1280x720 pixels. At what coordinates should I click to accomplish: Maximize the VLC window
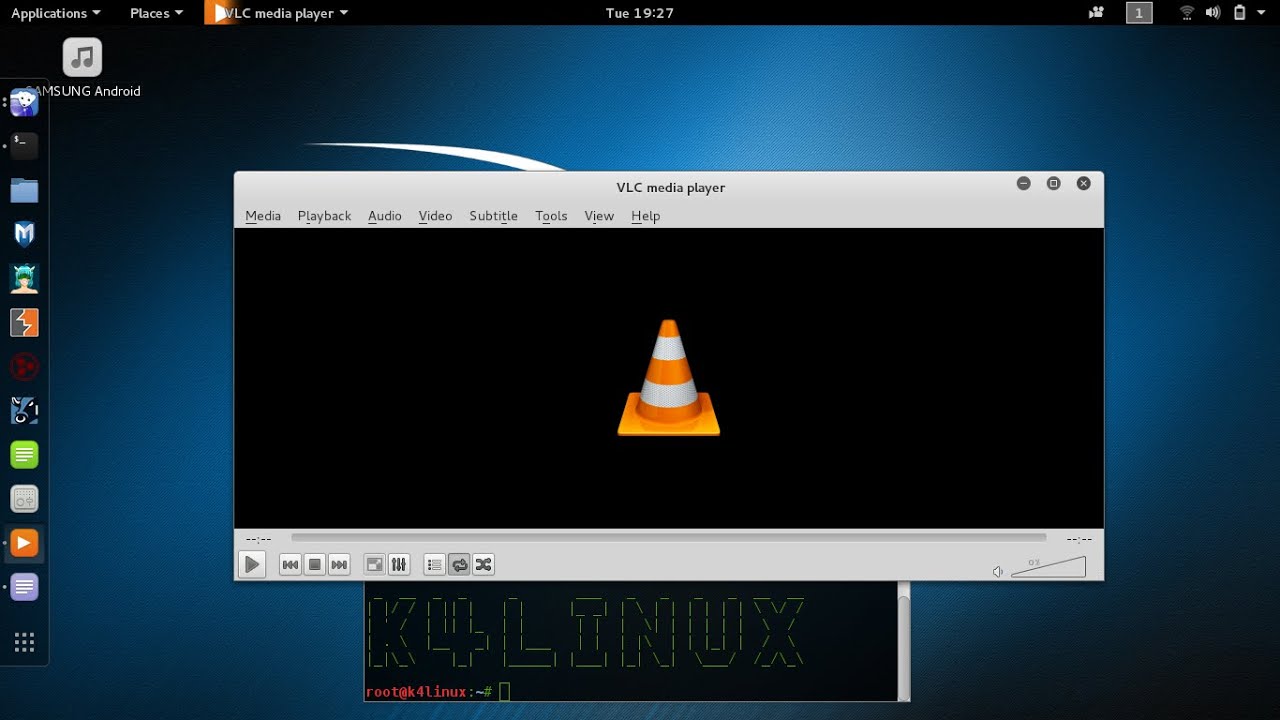click(1053, 184)
